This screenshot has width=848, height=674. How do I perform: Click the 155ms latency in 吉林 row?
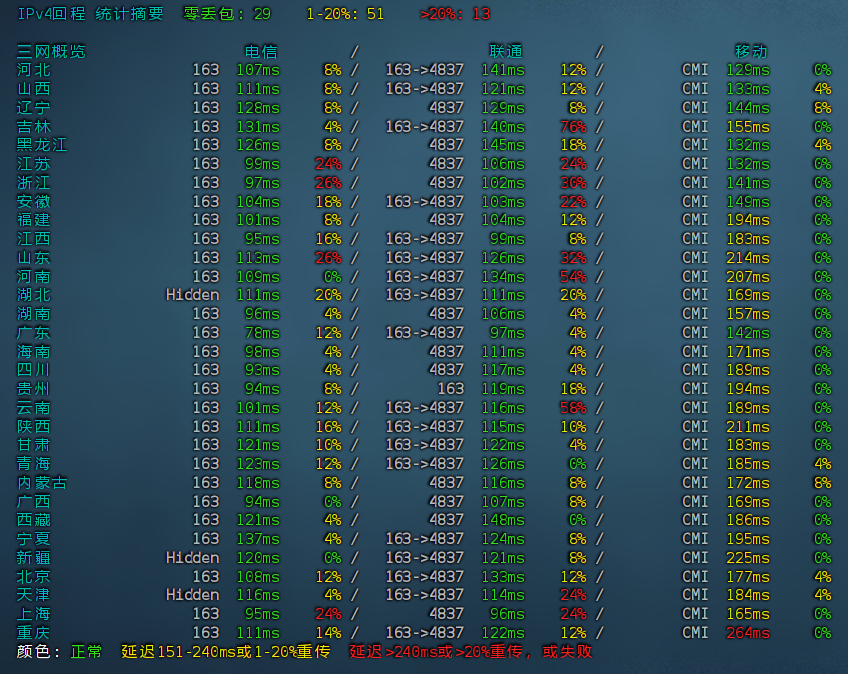point(747,127)
